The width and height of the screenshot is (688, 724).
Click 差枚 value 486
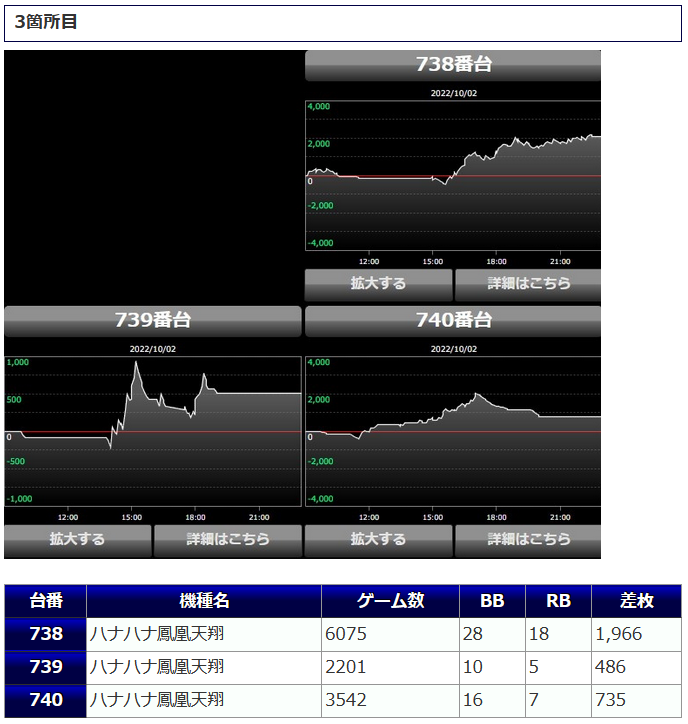click(x=610, y=668)
